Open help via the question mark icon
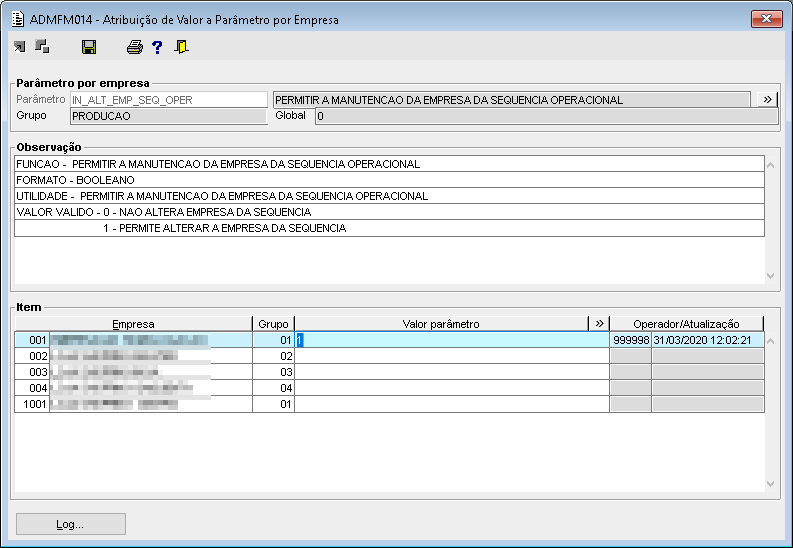This screenshot has height=548, width=793. pos(157,47)
